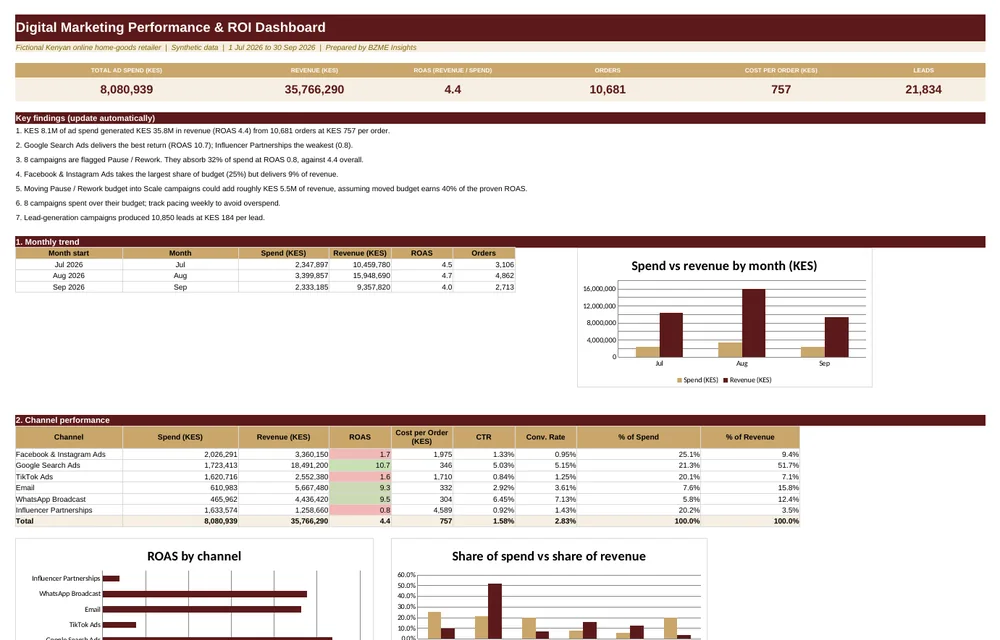Click the 'Cost per Order (KES)' column header
1000x640 pixels.
[x=422, y=437]
